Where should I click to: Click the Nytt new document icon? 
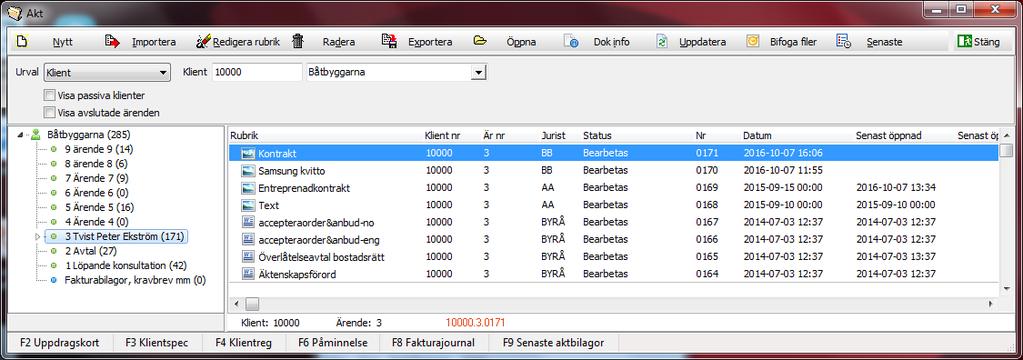coord(22,42)
